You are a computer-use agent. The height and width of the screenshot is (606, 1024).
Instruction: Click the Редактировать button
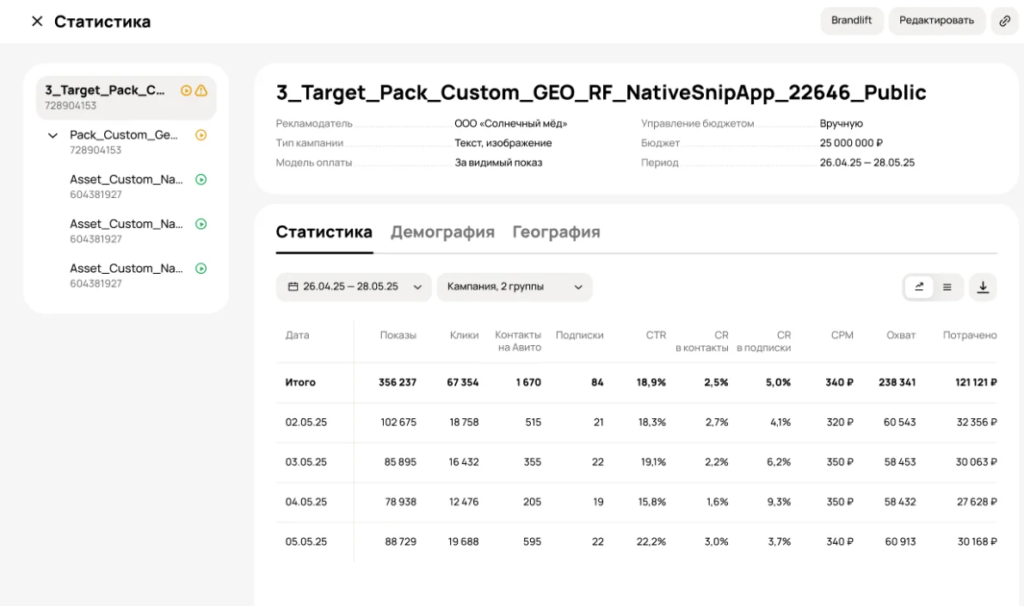click(x=936, y=20)
